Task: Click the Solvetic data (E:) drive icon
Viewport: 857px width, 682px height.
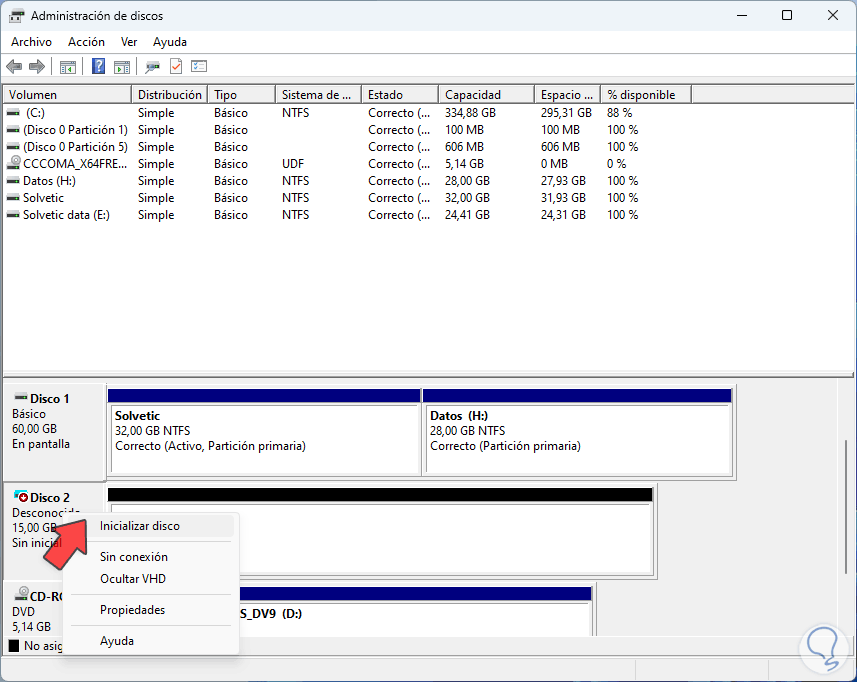Action: pyautogui.click(x=13, y=214)
